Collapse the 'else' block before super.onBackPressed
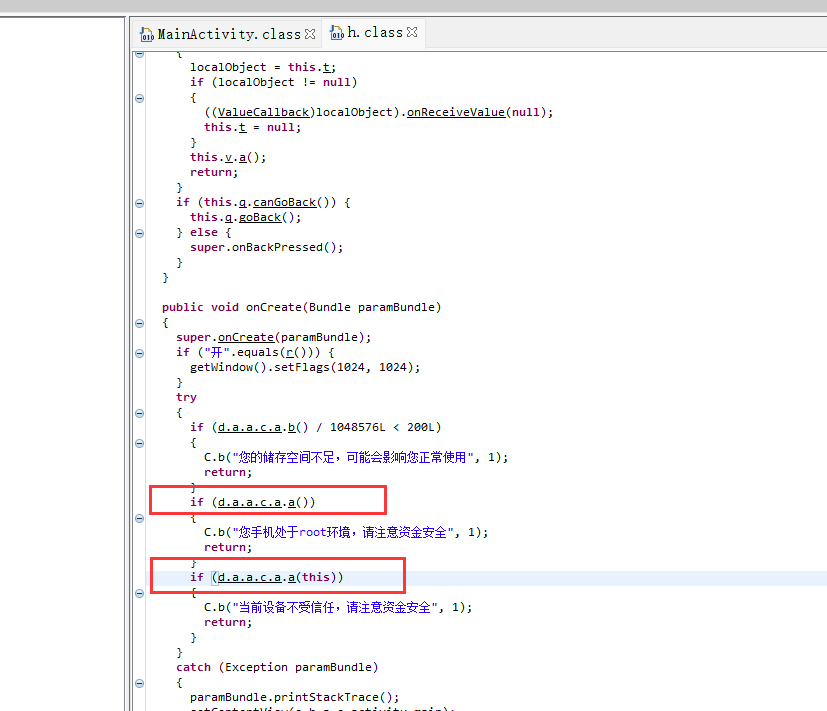827x711 pixels. click(140, 233)
